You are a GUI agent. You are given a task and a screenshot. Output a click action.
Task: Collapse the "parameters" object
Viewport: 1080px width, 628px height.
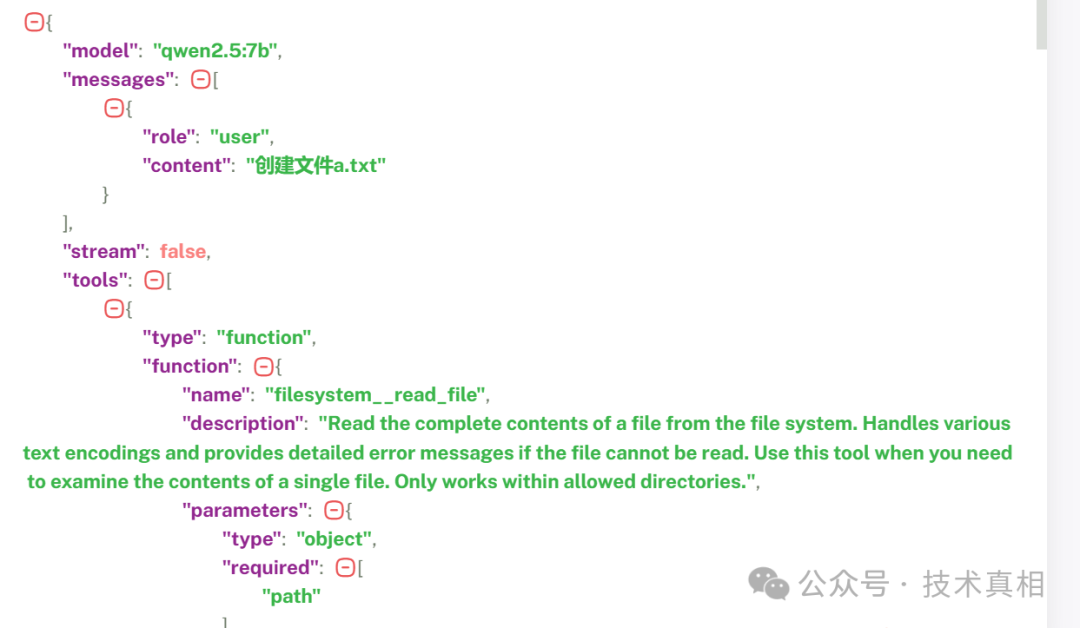coord(333,510)
